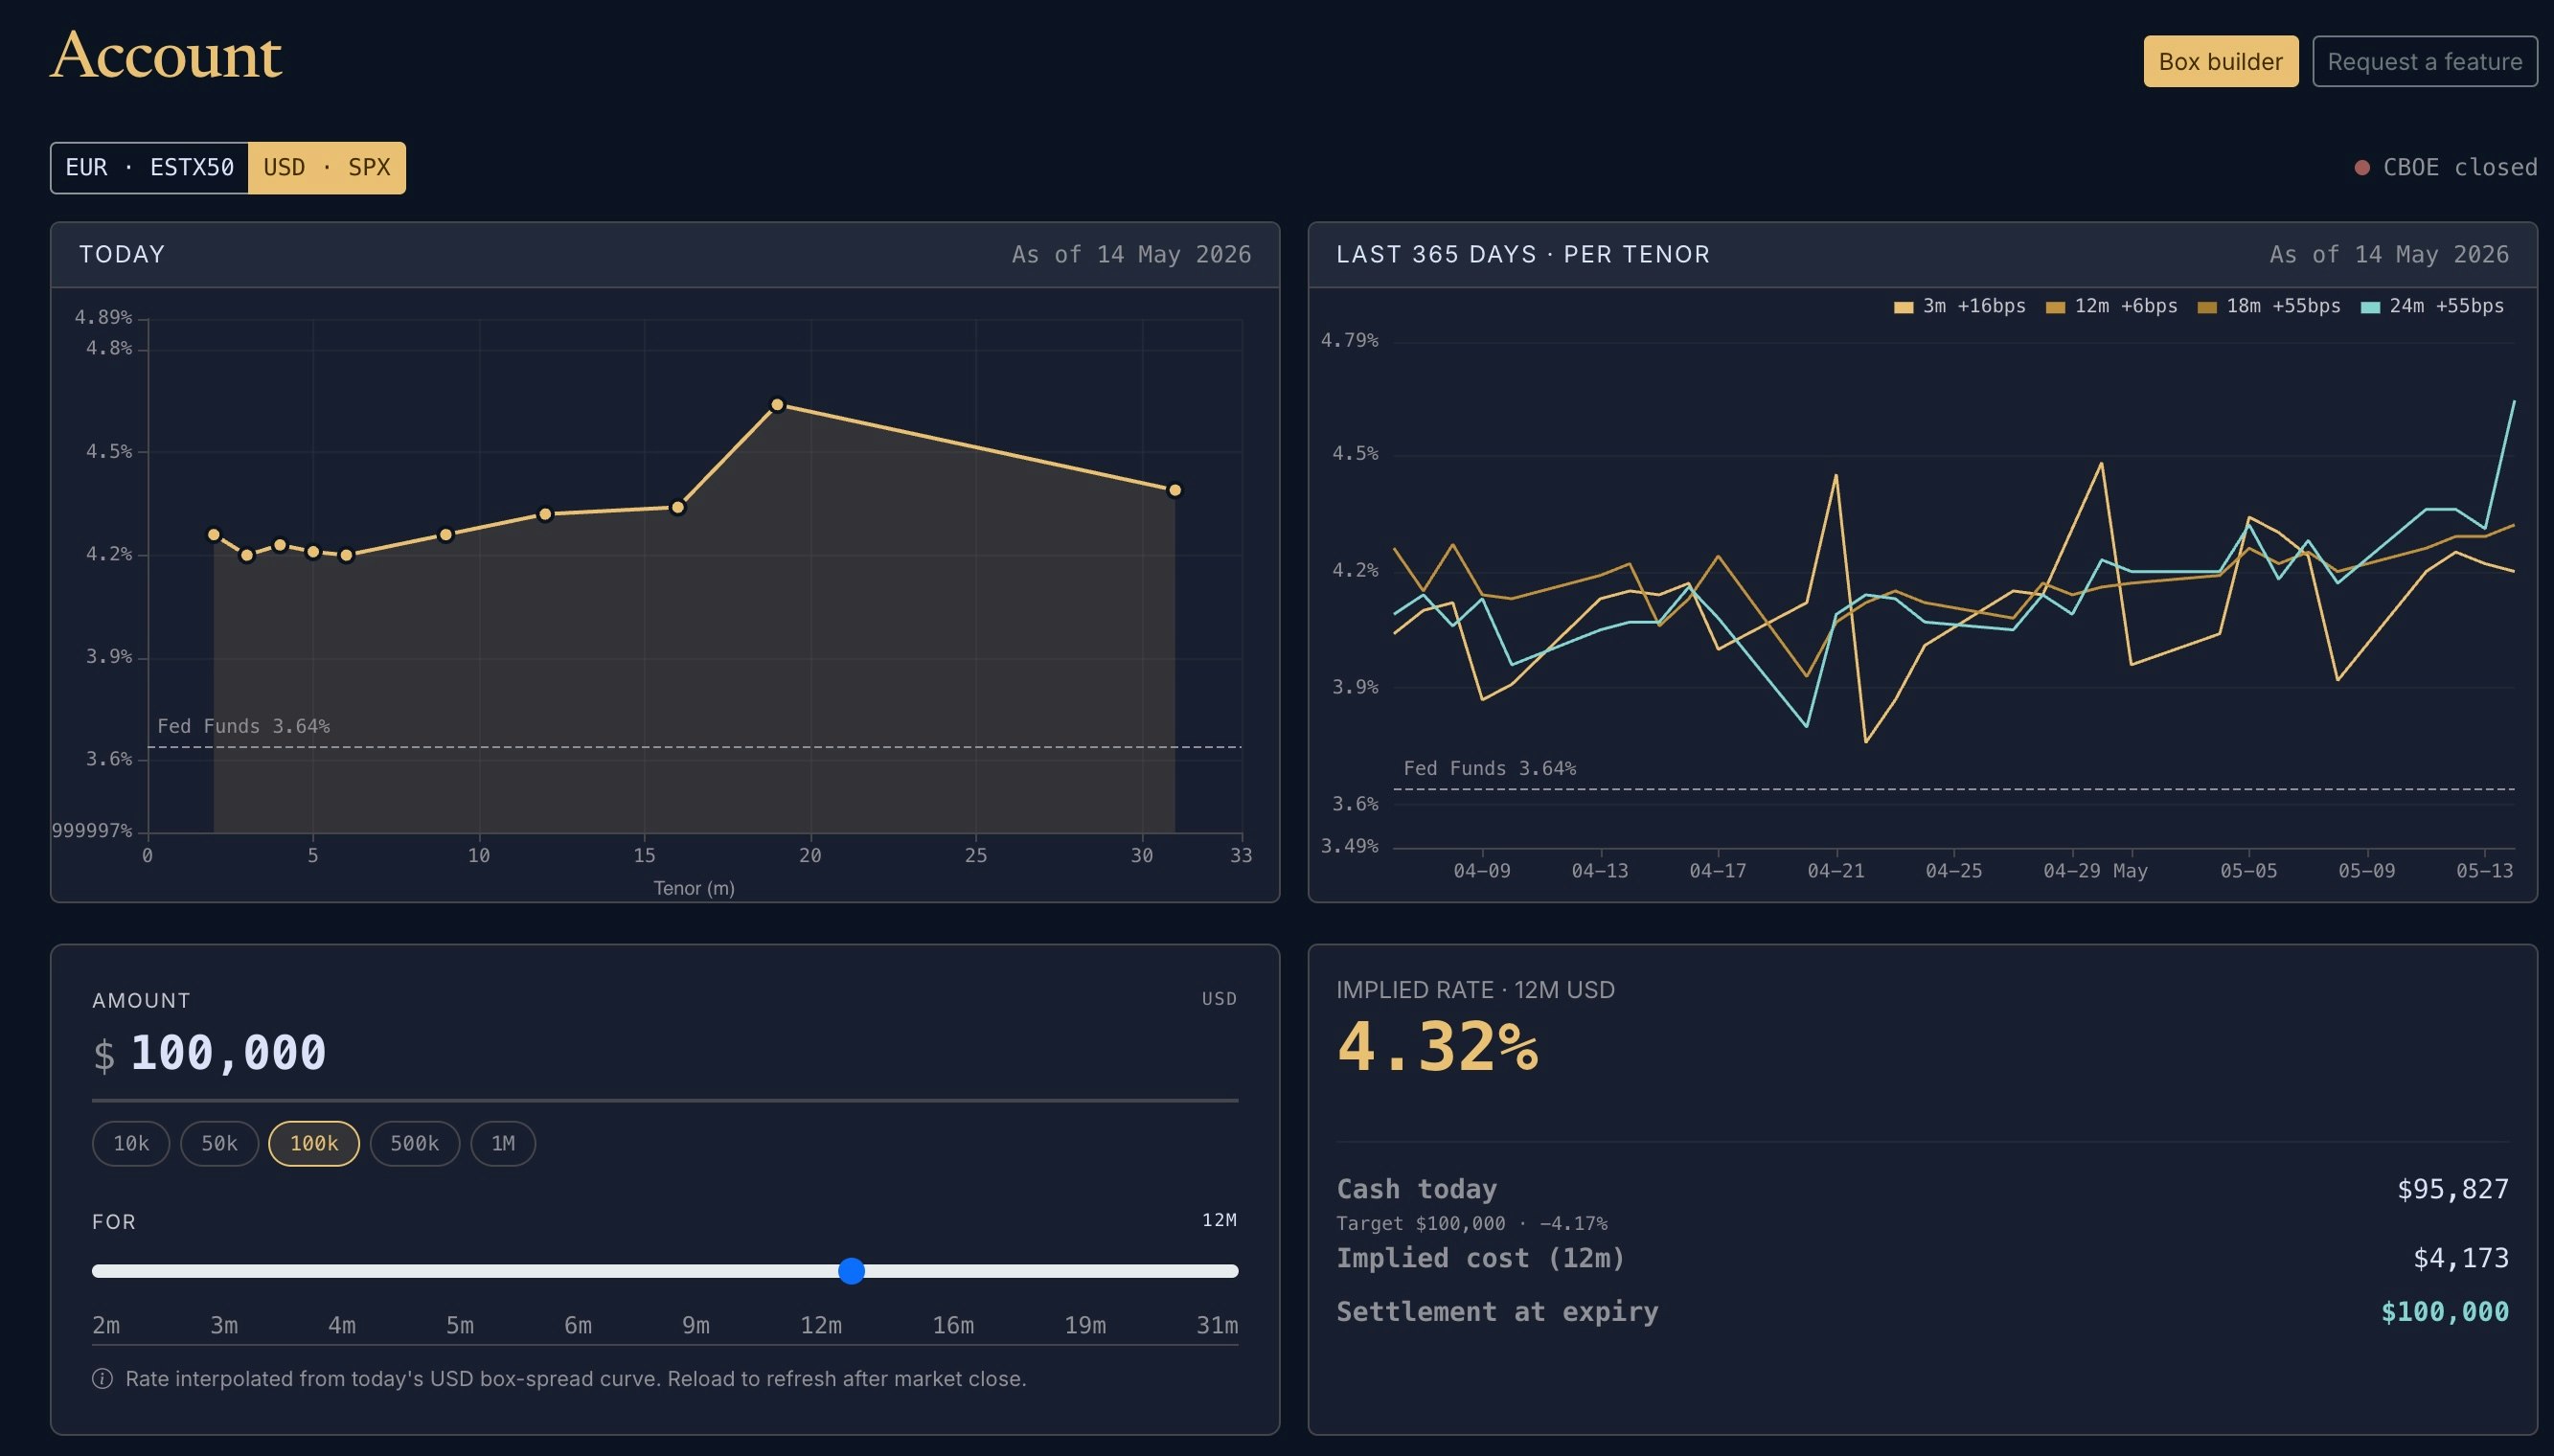Toggle the 12m series legend swatch

(x=2055, y=307)
